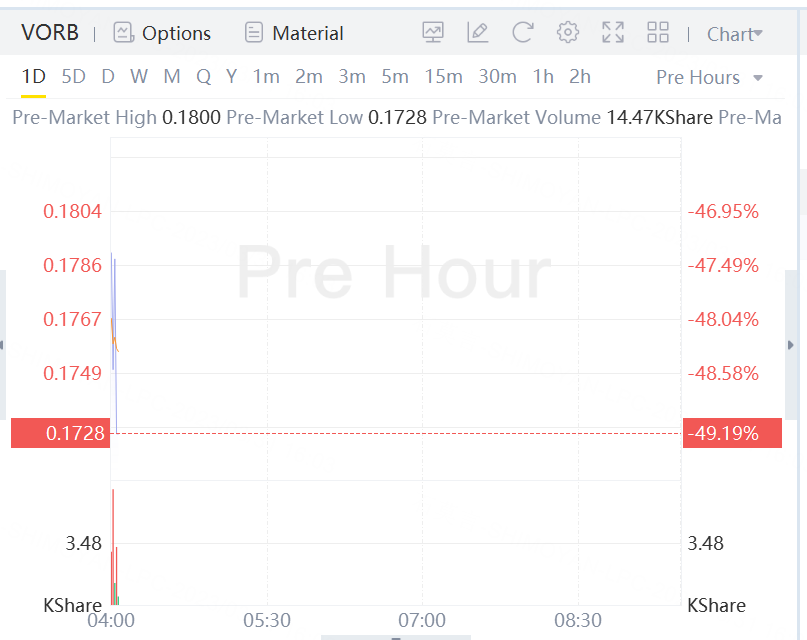Click the 05:30 time axis label
Image resolution: width=807 pixels, height=640 pixels.
[267, 621]
